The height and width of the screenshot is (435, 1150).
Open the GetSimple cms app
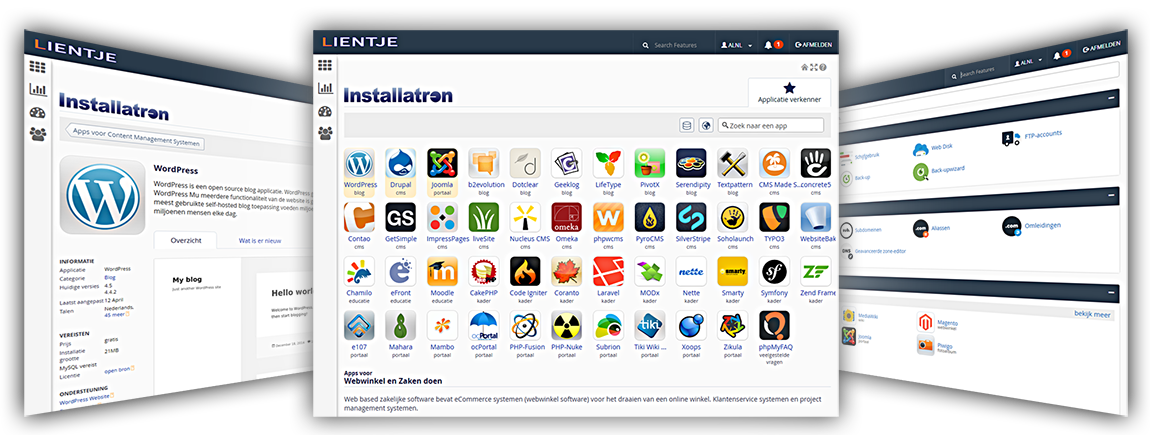coord(400,218)
